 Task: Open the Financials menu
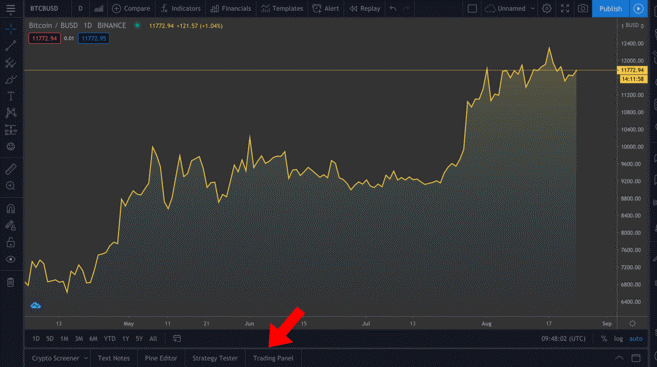231,9
